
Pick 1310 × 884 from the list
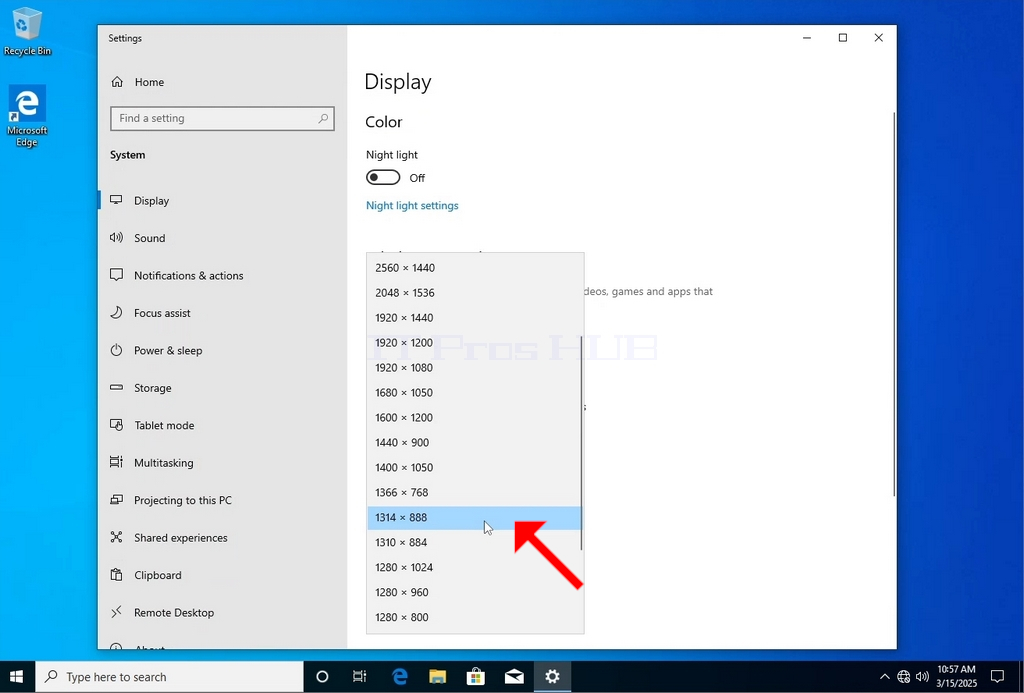[x=474, y=542]
